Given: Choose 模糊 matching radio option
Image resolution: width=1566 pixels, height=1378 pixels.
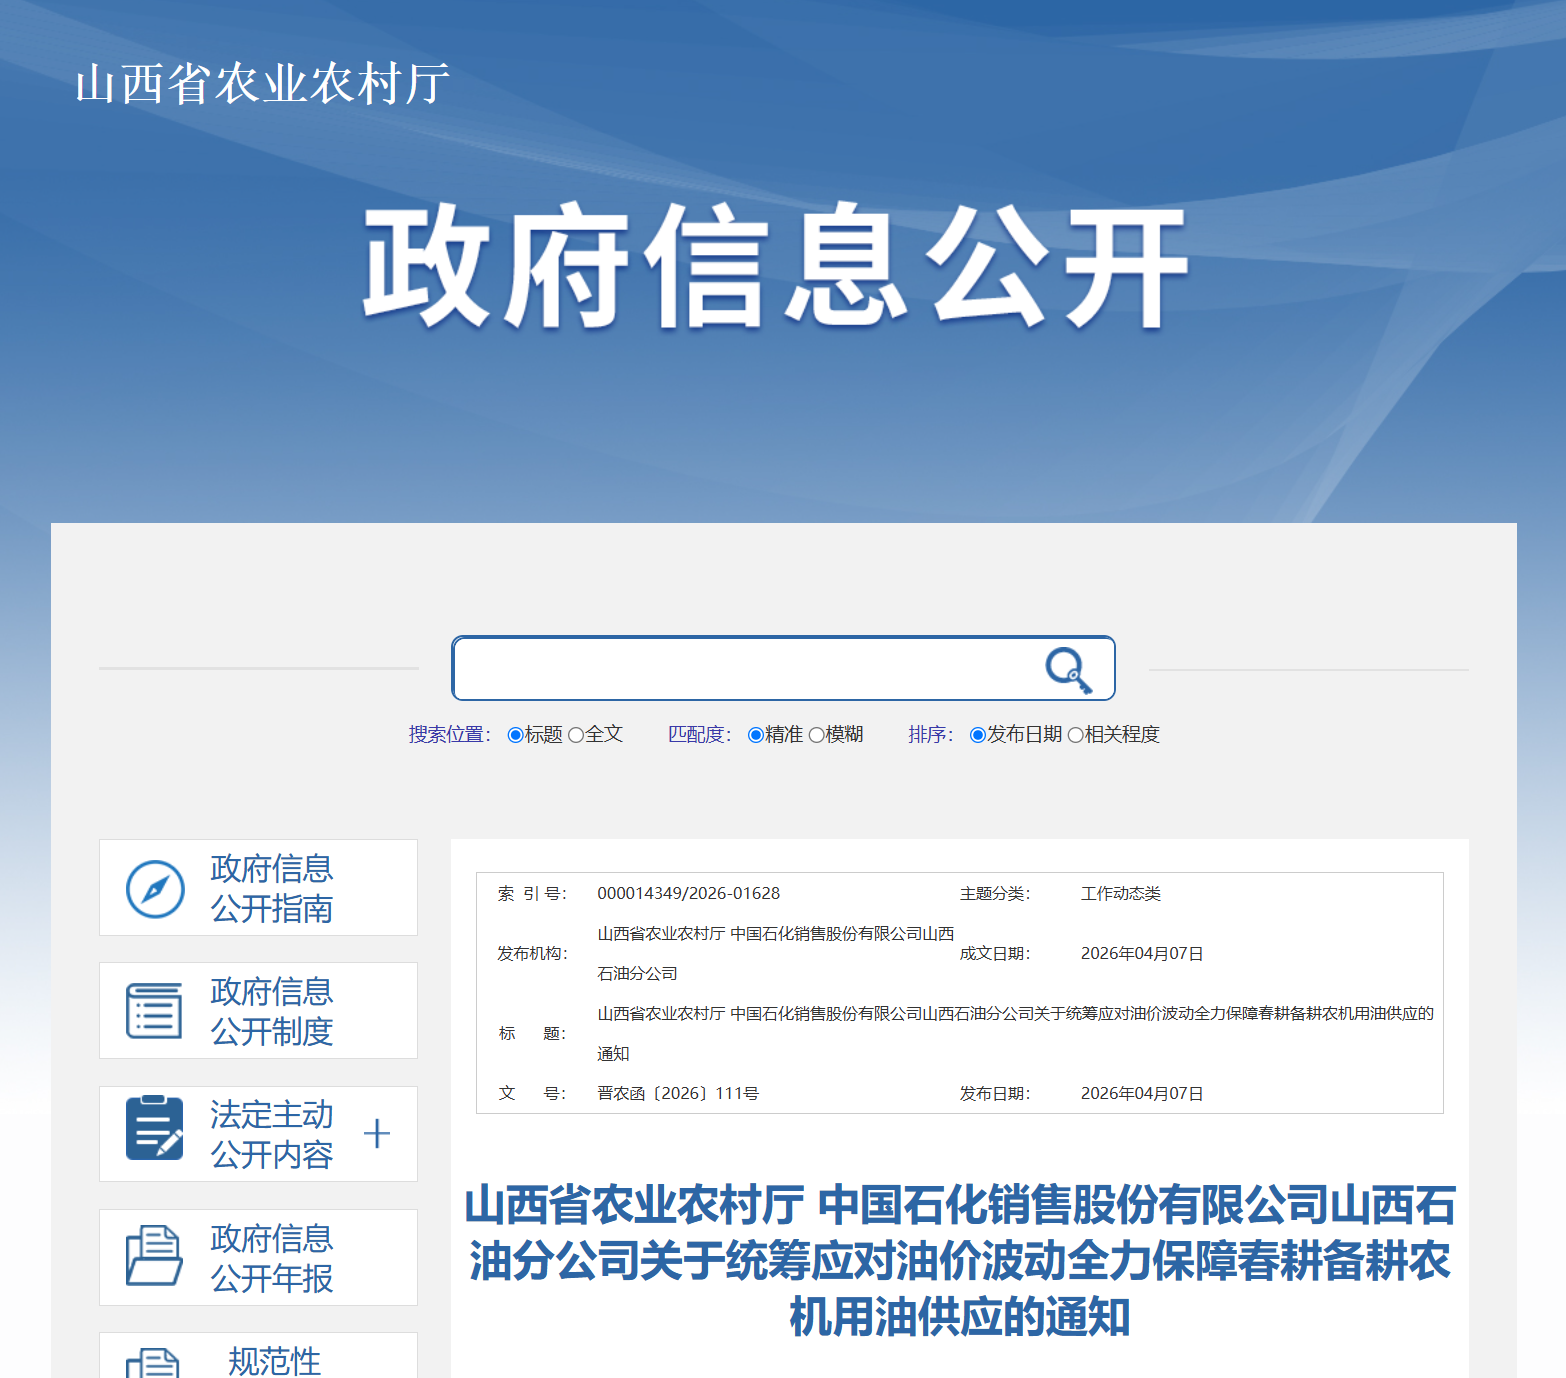Looking at the screenshot, I should (817, 735).
